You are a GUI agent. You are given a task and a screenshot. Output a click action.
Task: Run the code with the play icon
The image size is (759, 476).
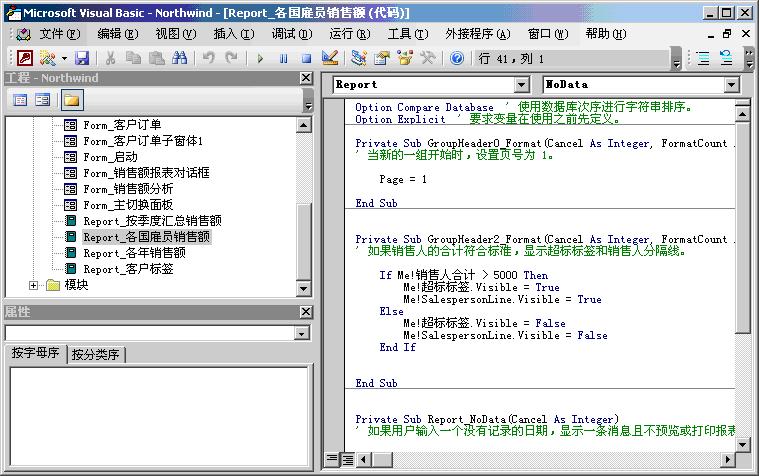[x=260, y=58]
